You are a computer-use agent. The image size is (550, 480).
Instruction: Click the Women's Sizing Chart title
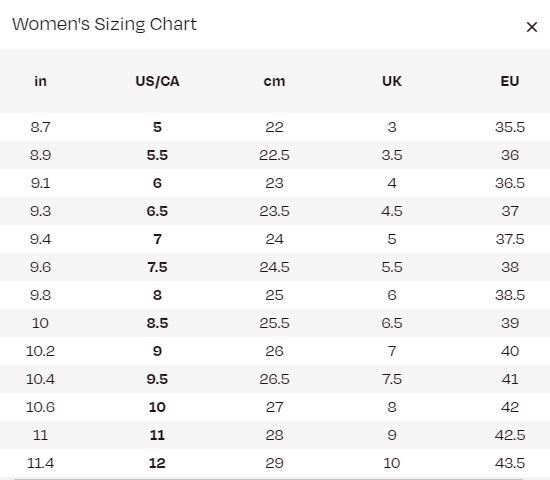click(x=105, y=24)
